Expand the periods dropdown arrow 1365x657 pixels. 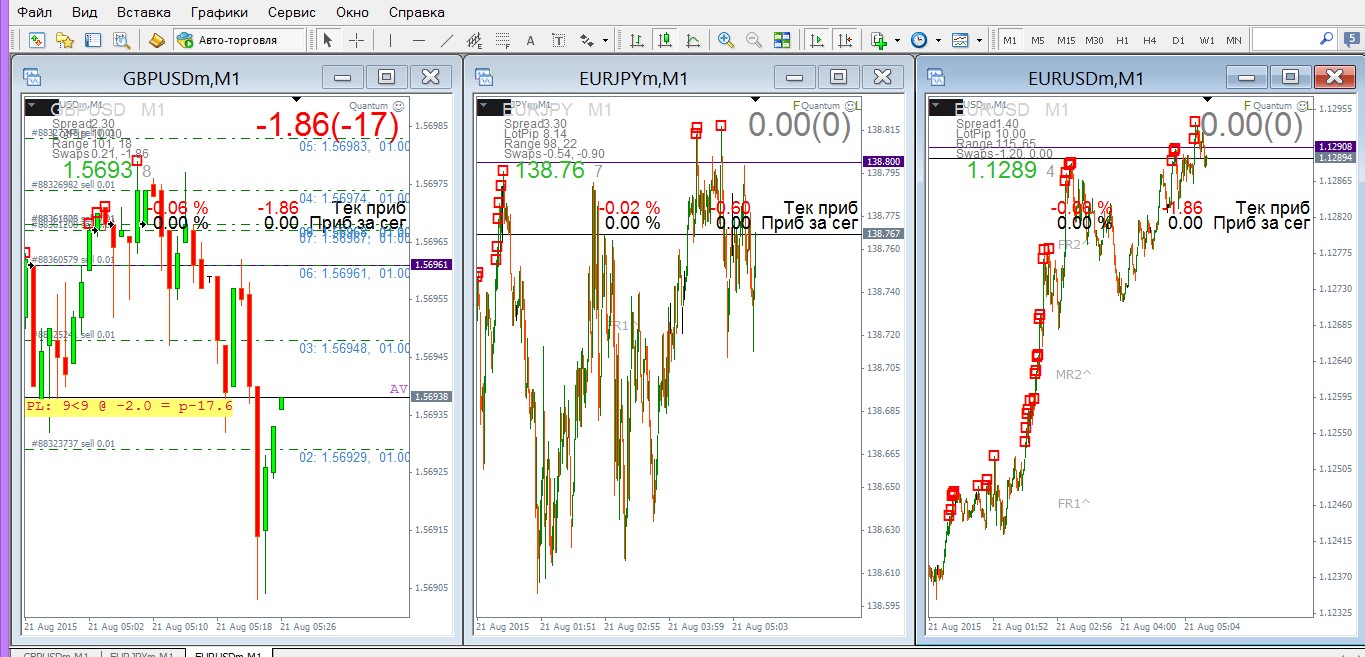click(x=938, y=41)
